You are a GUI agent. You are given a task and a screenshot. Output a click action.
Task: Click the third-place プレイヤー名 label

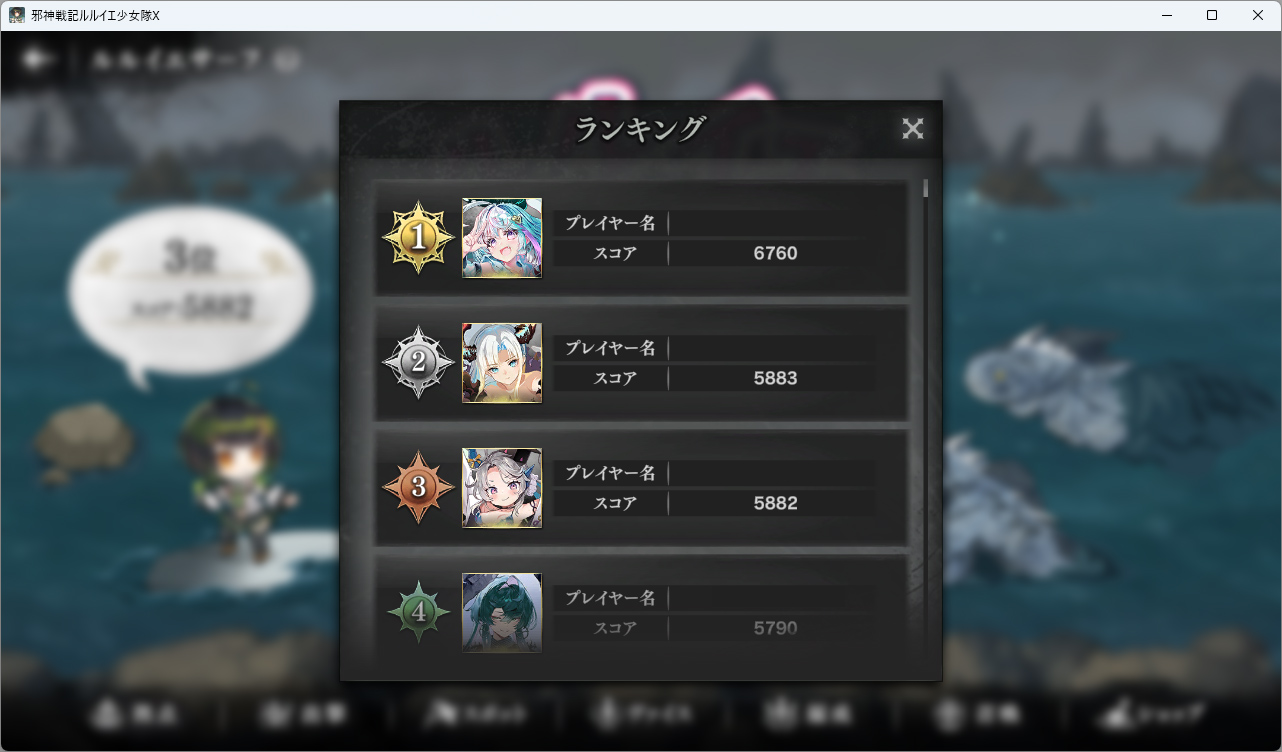click(x=610, y=473)
